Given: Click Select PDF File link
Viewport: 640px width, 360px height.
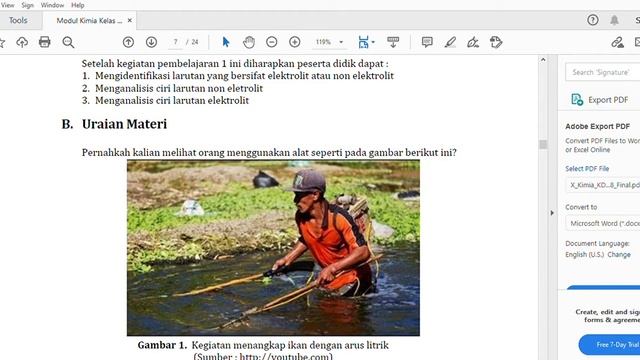Looking at the screenshot, I should tap(587, 169).
